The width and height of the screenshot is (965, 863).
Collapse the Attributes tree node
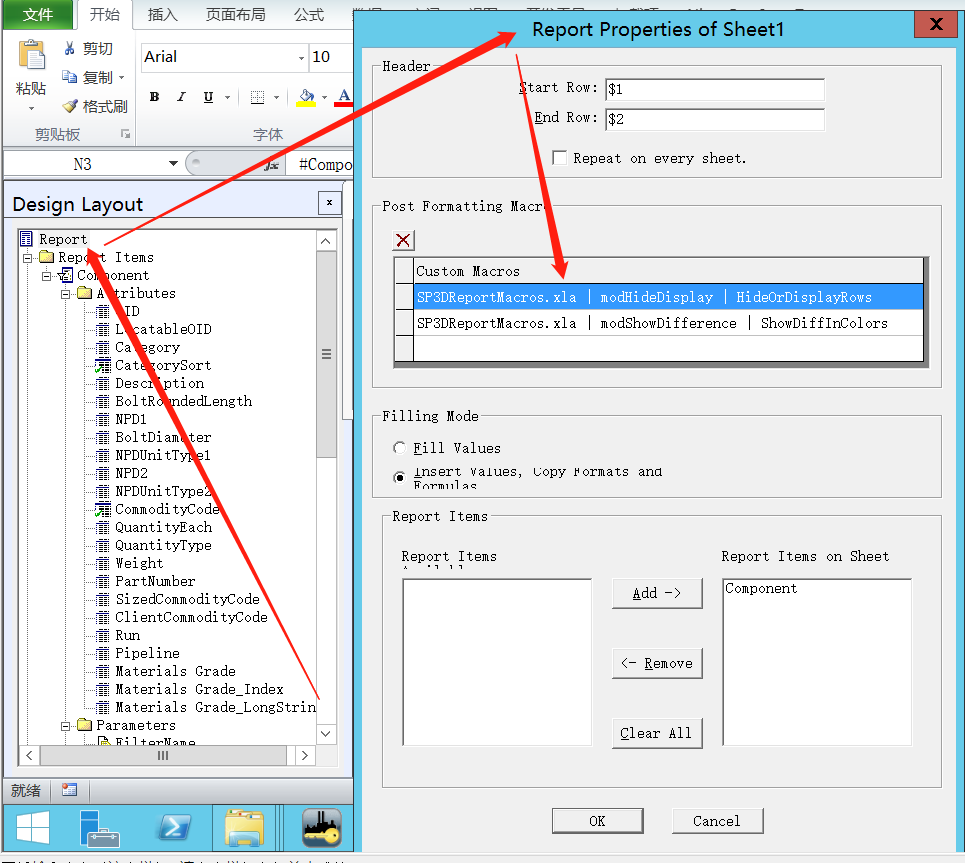coord(65,294)
